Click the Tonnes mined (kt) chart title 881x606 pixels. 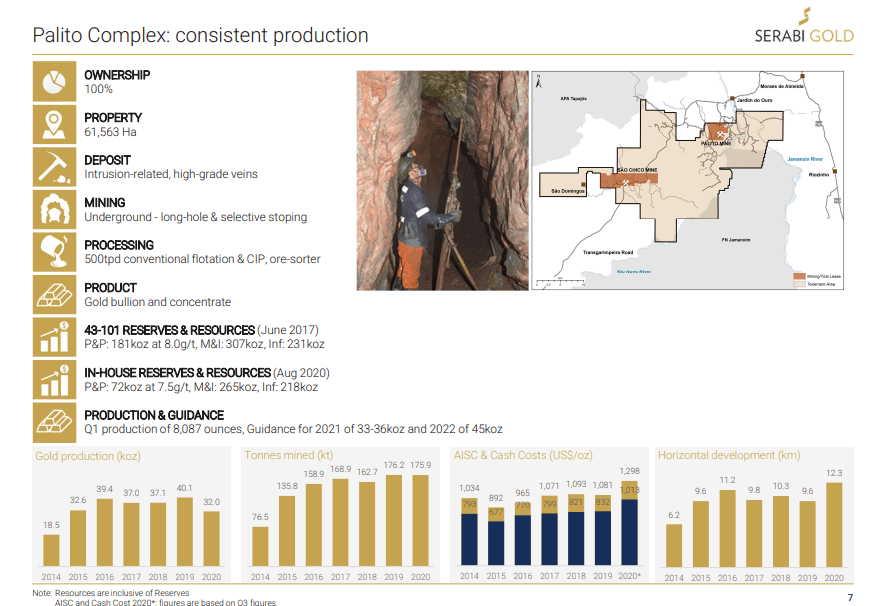coord(288,455)
